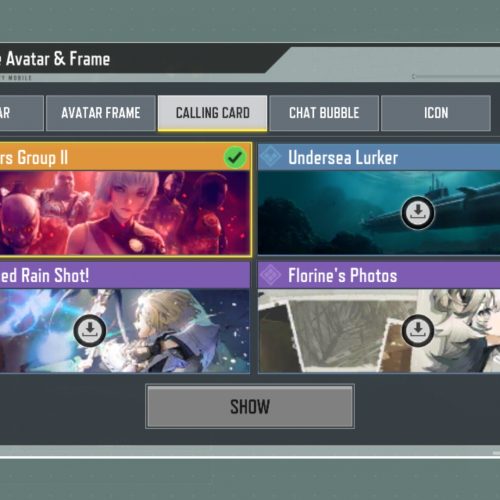
Task: Toggle the green checkmark on Group II card
Action: (x=235, y=157)
